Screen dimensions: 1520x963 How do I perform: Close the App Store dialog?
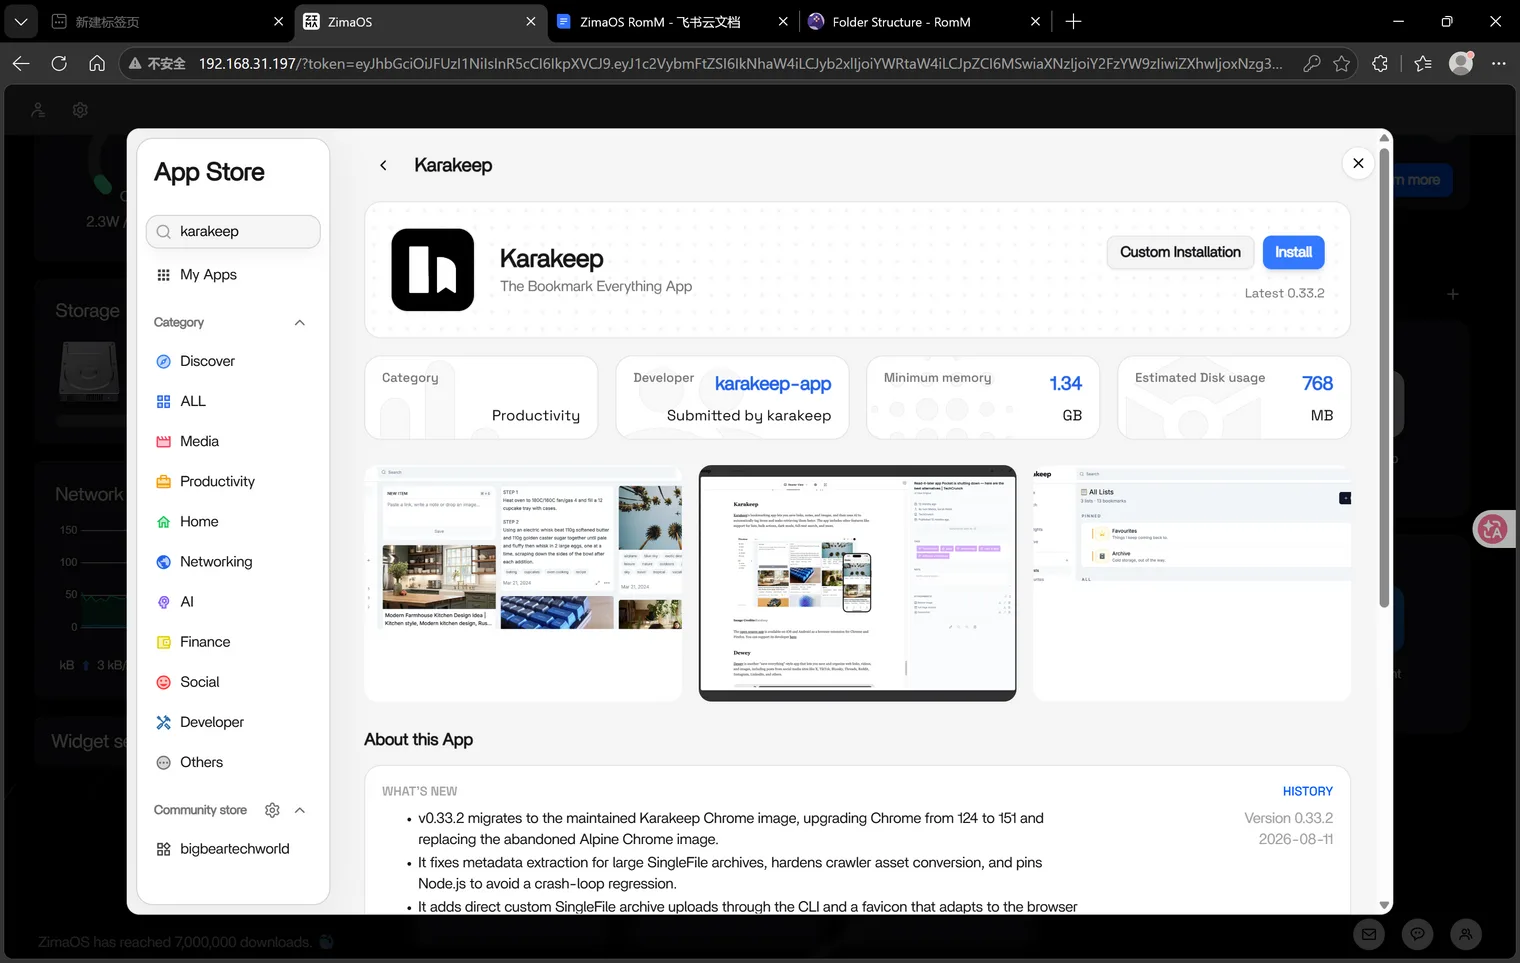point(1358,163)
